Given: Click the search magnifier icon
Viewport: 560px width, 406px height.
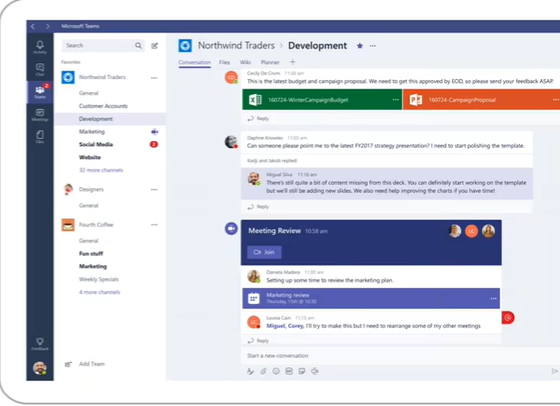Looking at the screenshot, I should (138, 45).
